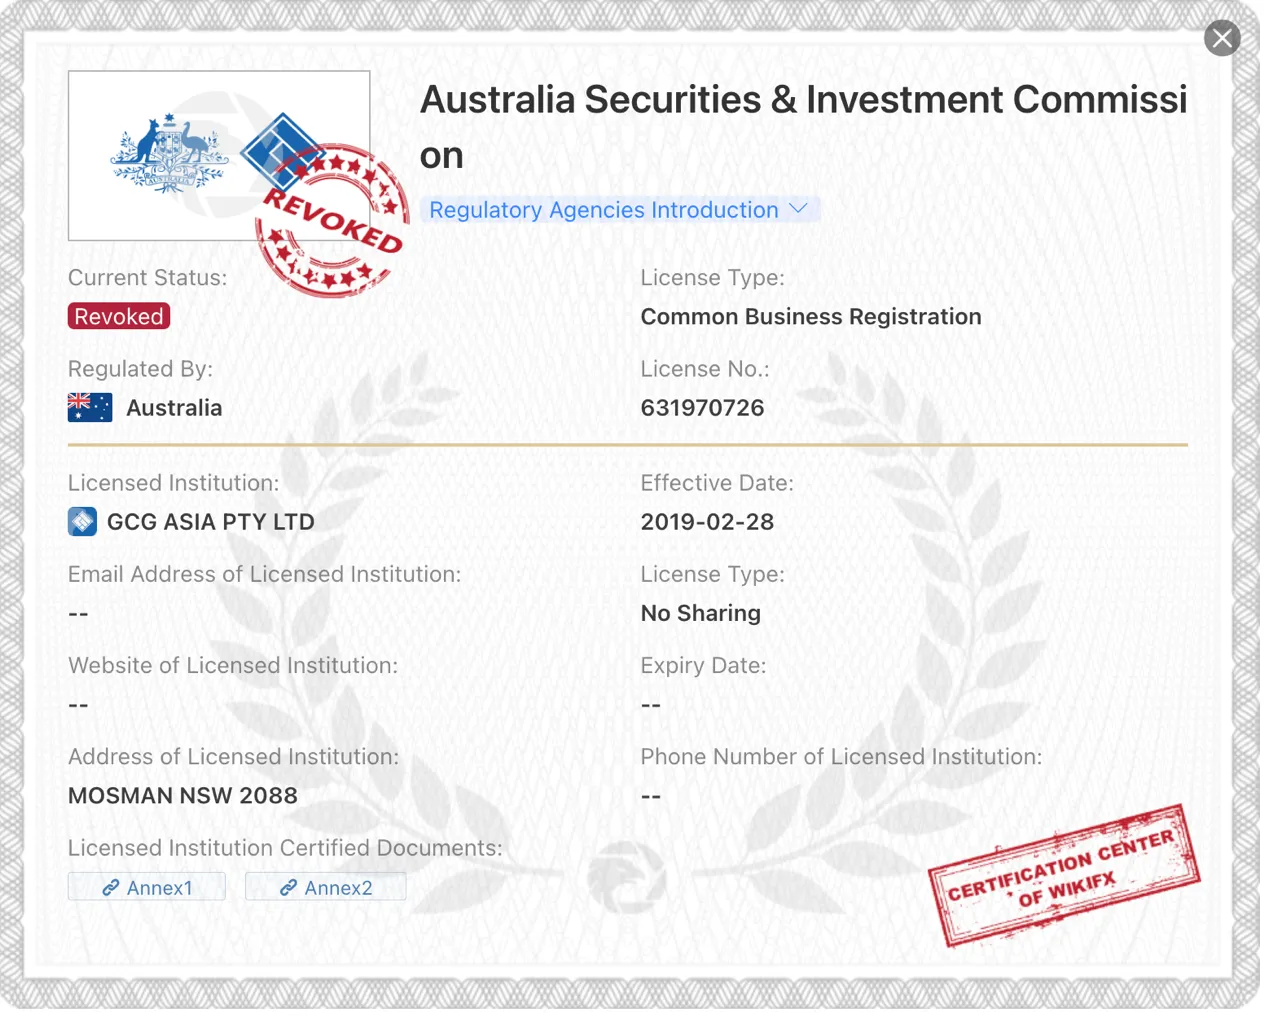The width and height of the screenshot is (1269, 1017).
Task: Click the Phone Number of Licensed Institution label
Action: (841, 757)
